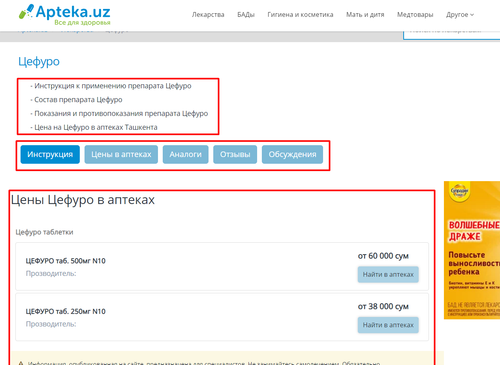Select 'Показания и противопоказания препарата Цефуро' line

(x=121, y=114)
